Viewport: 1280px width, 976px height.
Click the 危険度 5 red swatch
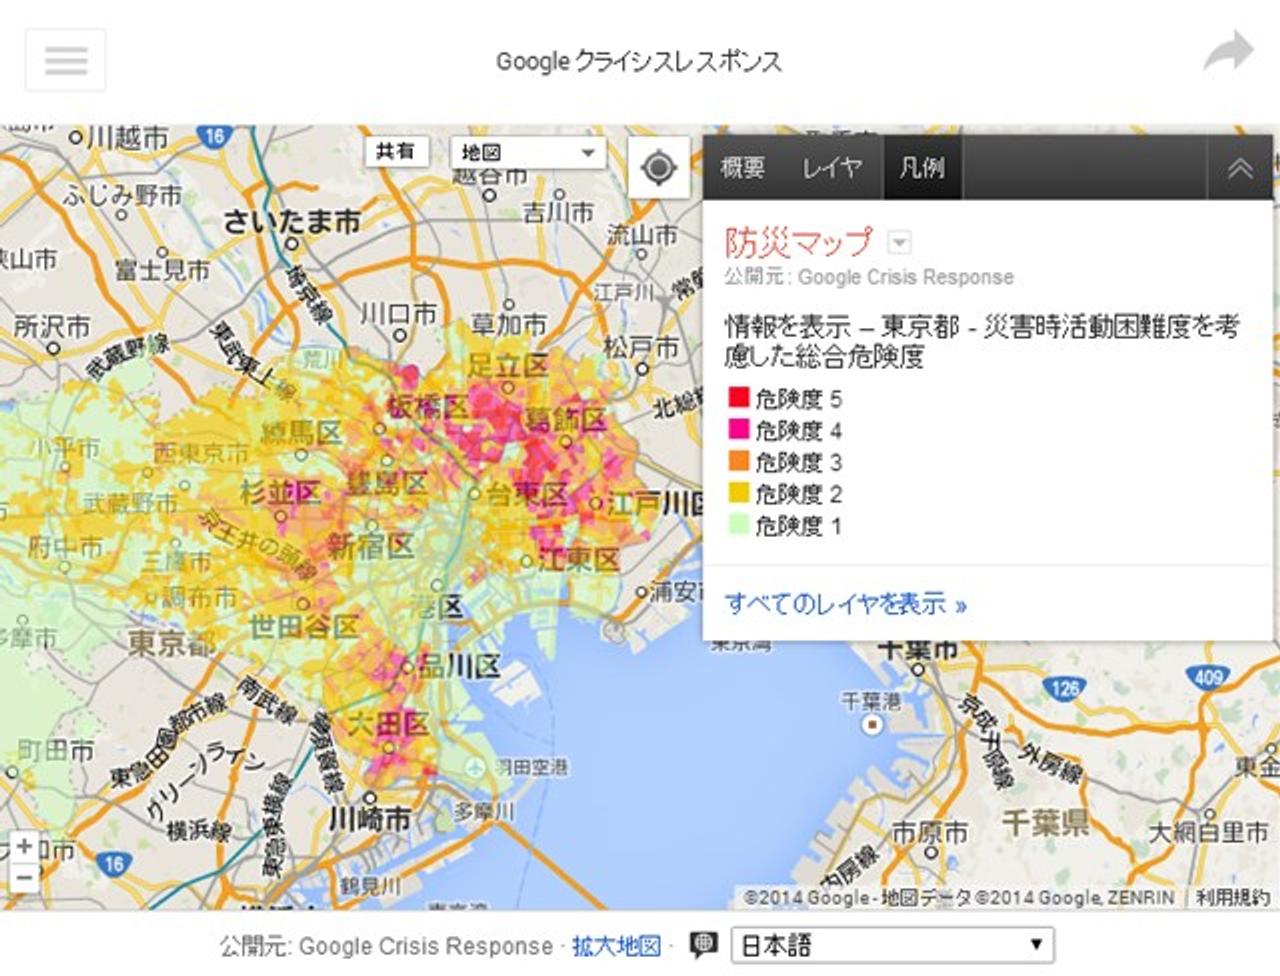pos(739,397)
